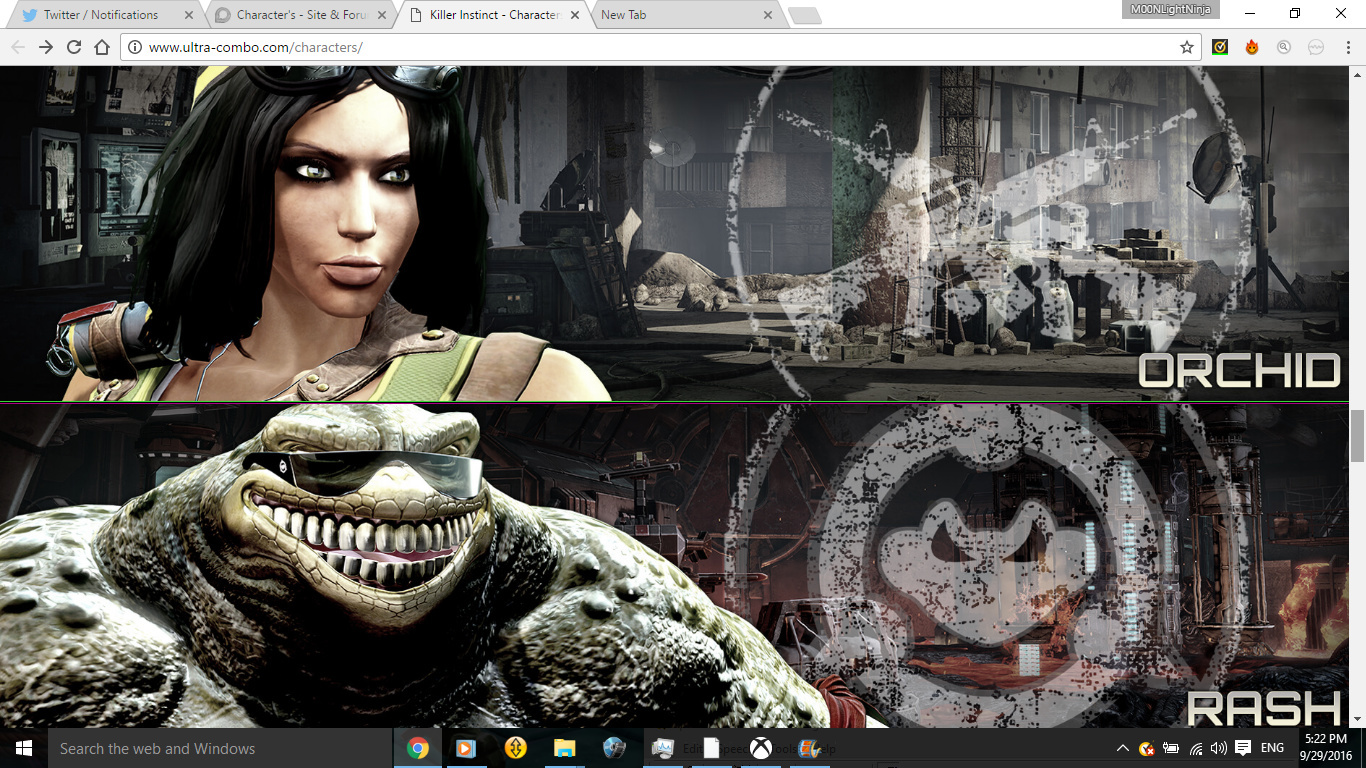Go to the browser Home page
This screenshot has width=1366, height=768.
[x=102, y=47]
